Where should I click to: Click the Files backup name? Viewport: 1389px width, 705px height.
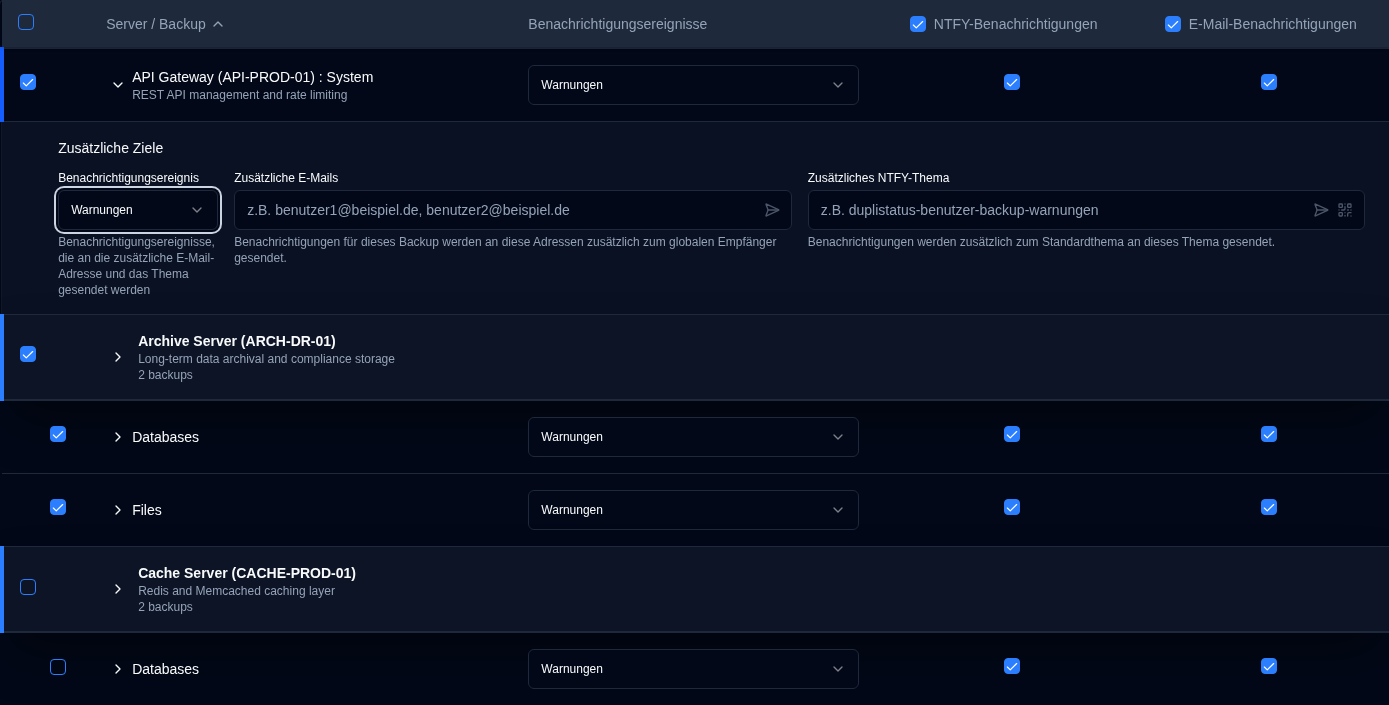click(147, 510)
